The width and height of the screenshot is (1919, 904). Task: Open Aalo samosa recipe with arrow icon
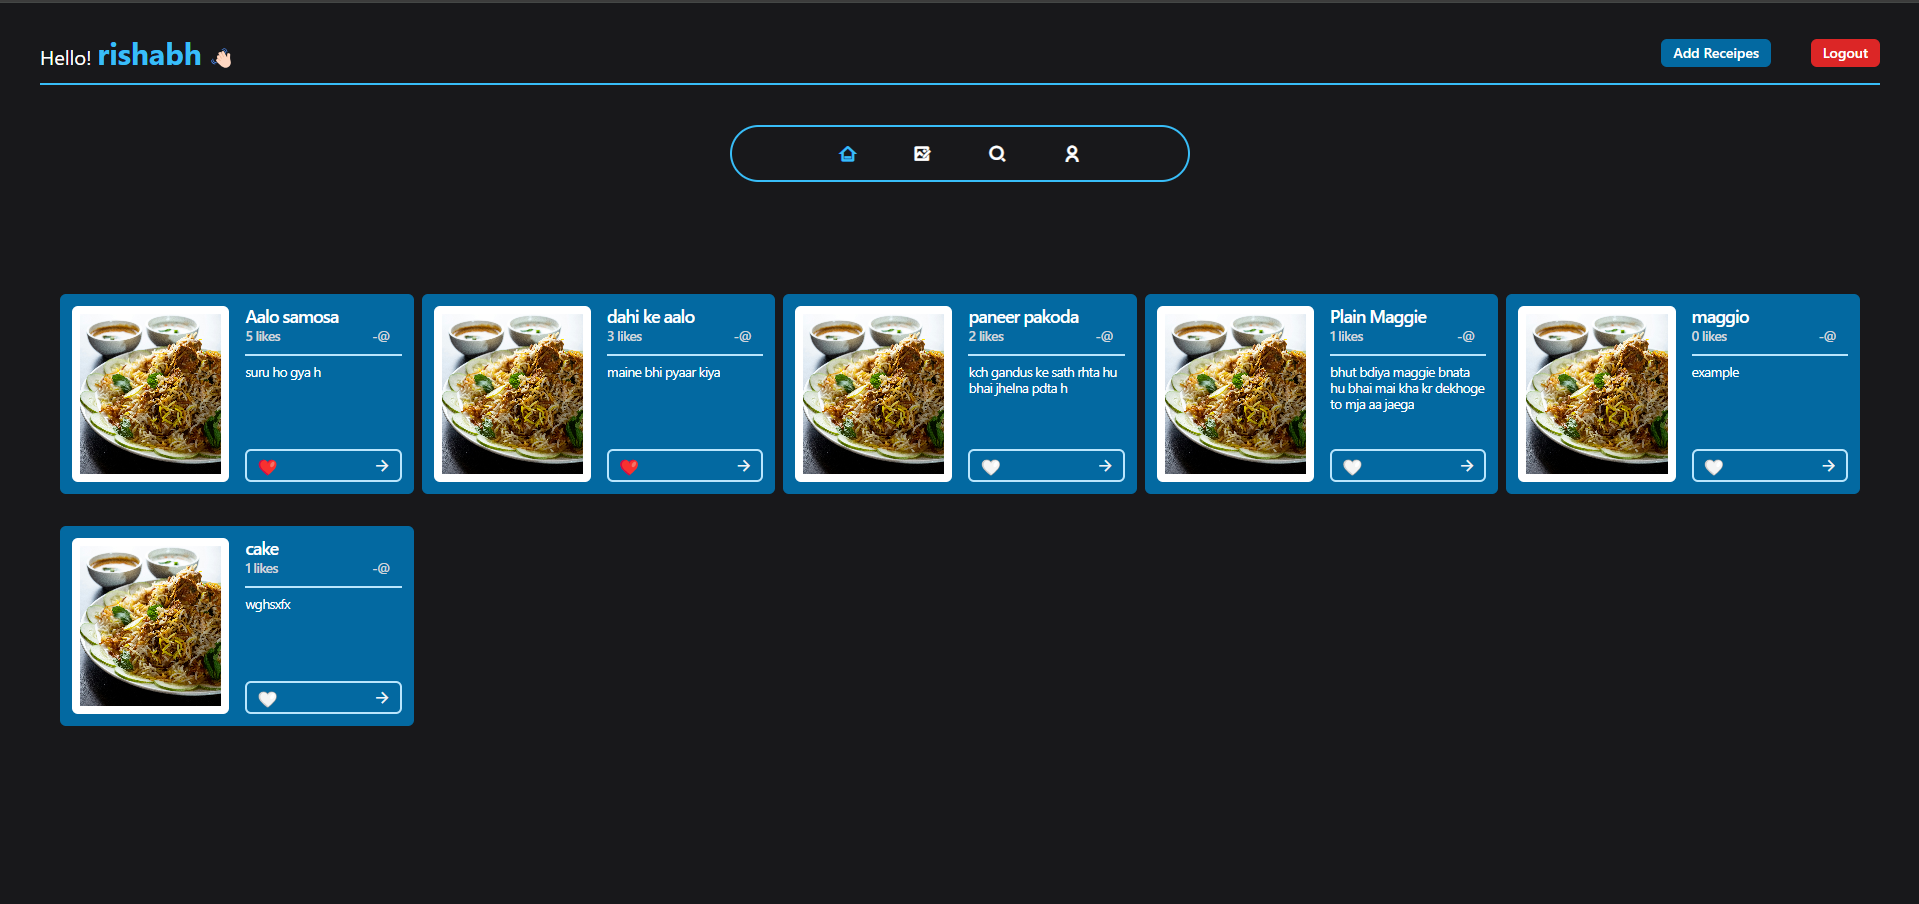click(x=382, y=466)
